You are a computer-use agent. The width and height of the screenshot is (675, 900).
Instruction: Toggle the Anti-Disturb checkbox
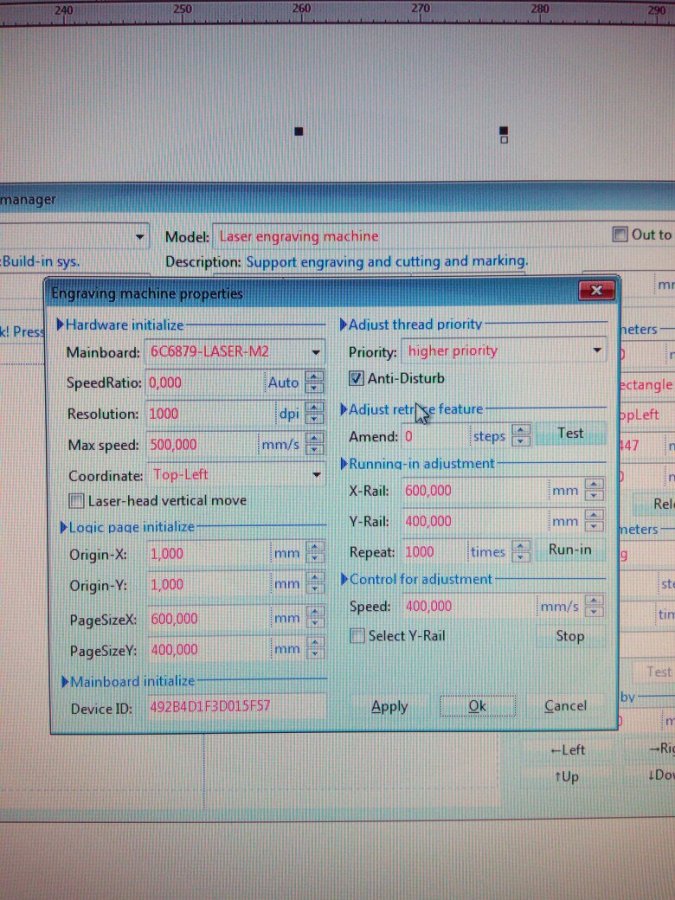pyautogui.click(x=356, y=379)
